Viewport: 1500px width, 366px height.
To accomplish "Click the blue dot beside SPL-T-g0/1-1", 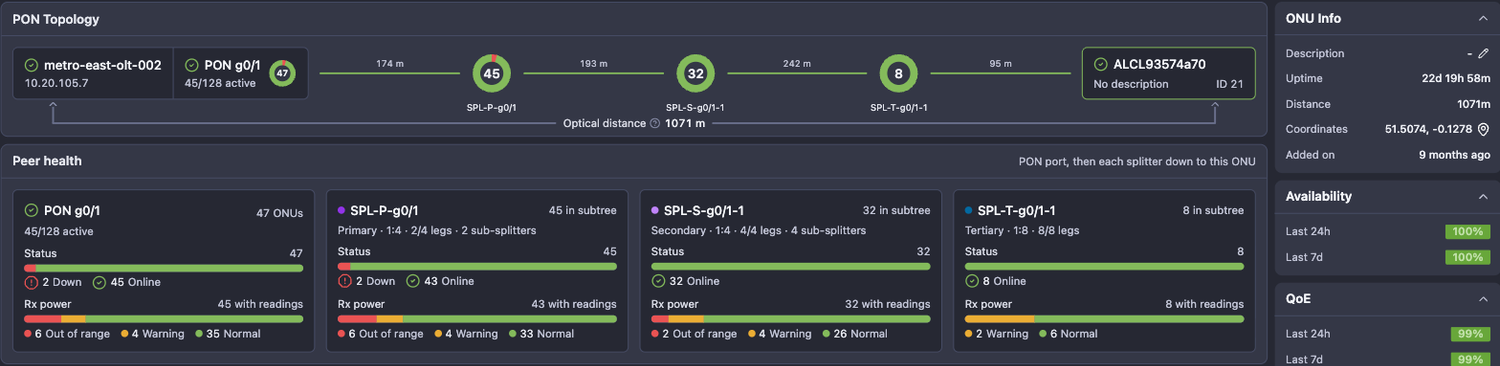I will pyautogui.click(x=969, y=211).
